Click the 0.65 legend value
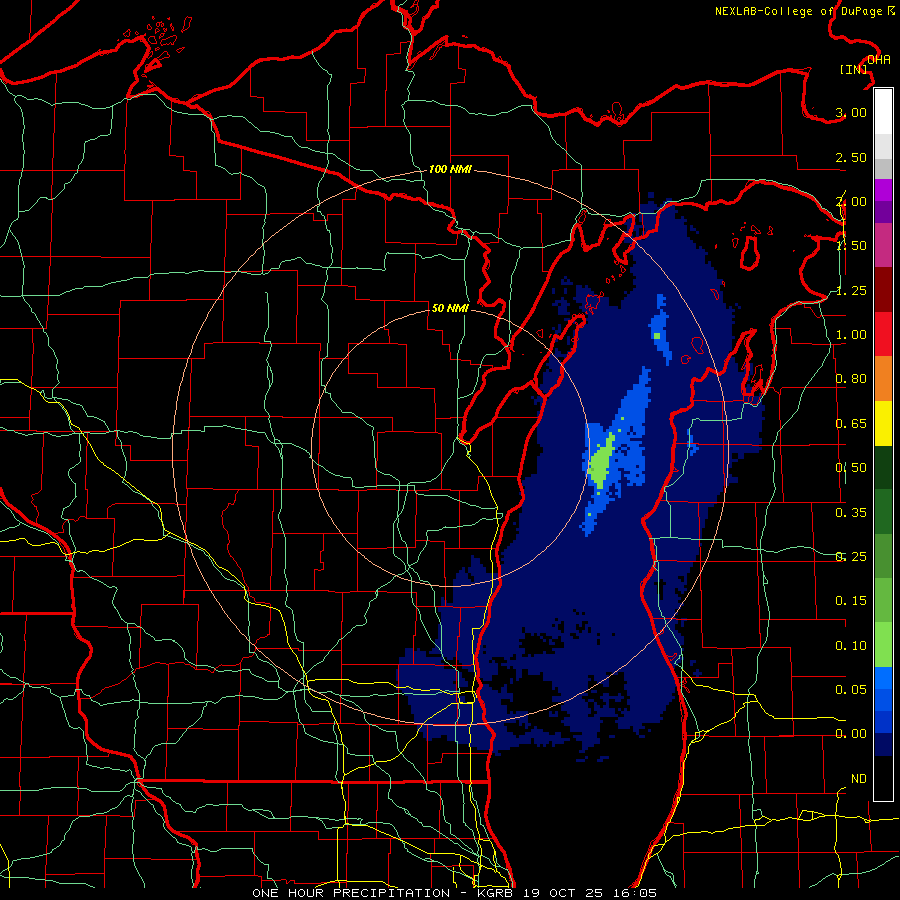Viewport: 900px width, 900px height. click(x=851, y=424)
